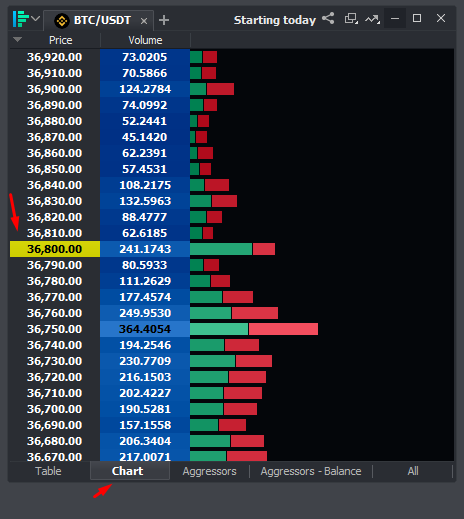The height and width of the screenshot is (519, 464).
Task: Select the All view mode
Action: (x=413, y=471)
